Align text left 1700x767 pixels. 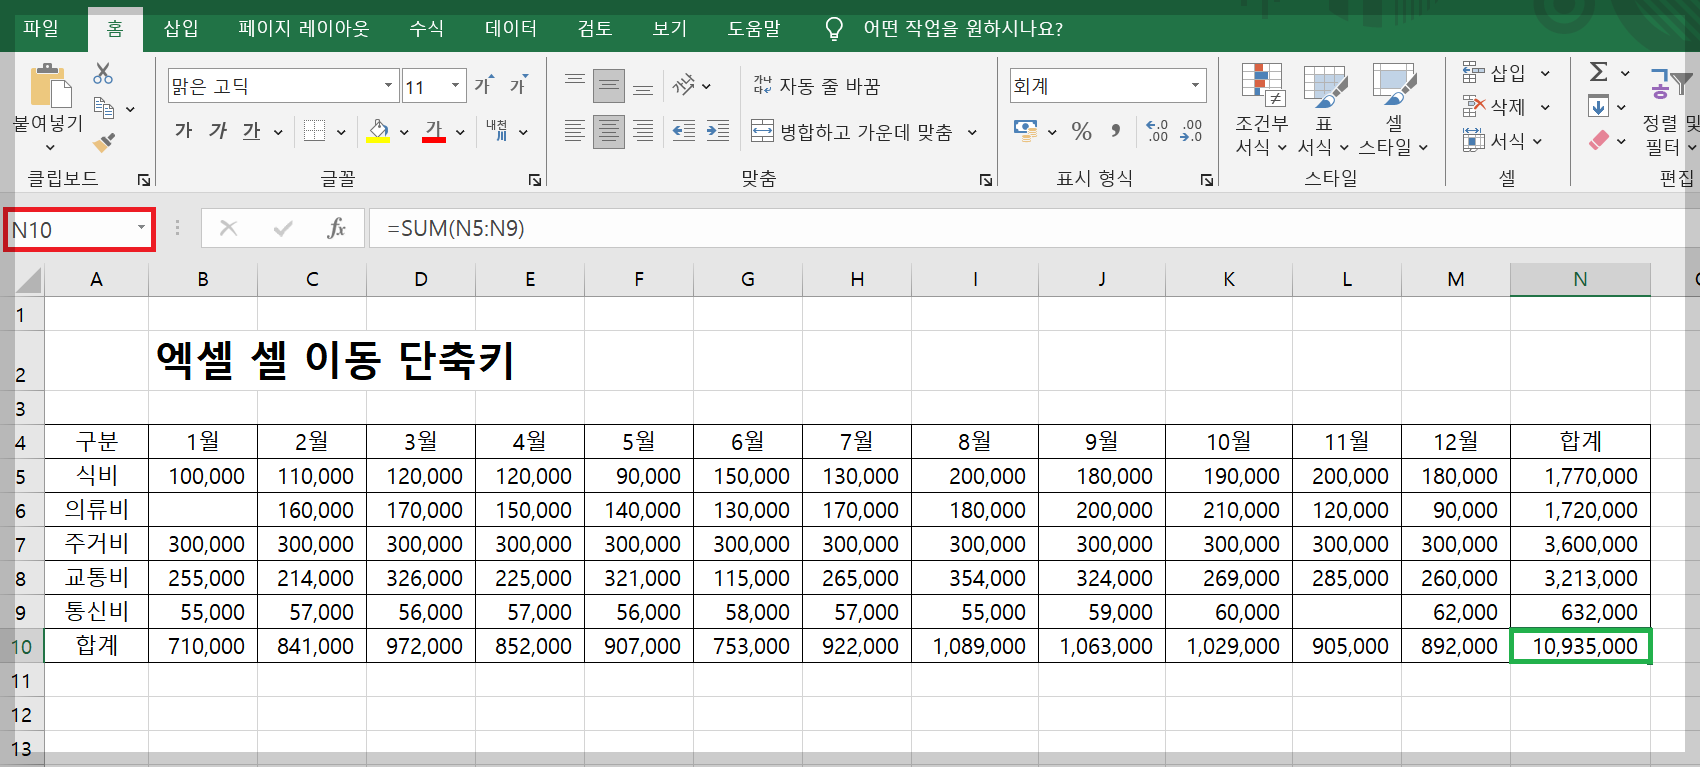click(575, 131)
